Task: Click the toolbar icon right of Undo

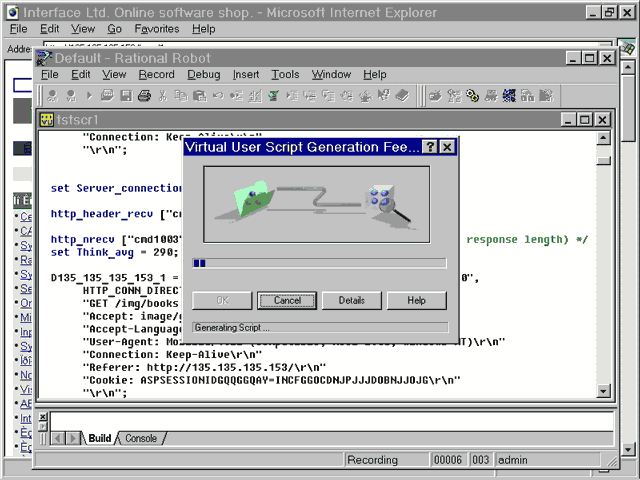Action: pos(236,96)
